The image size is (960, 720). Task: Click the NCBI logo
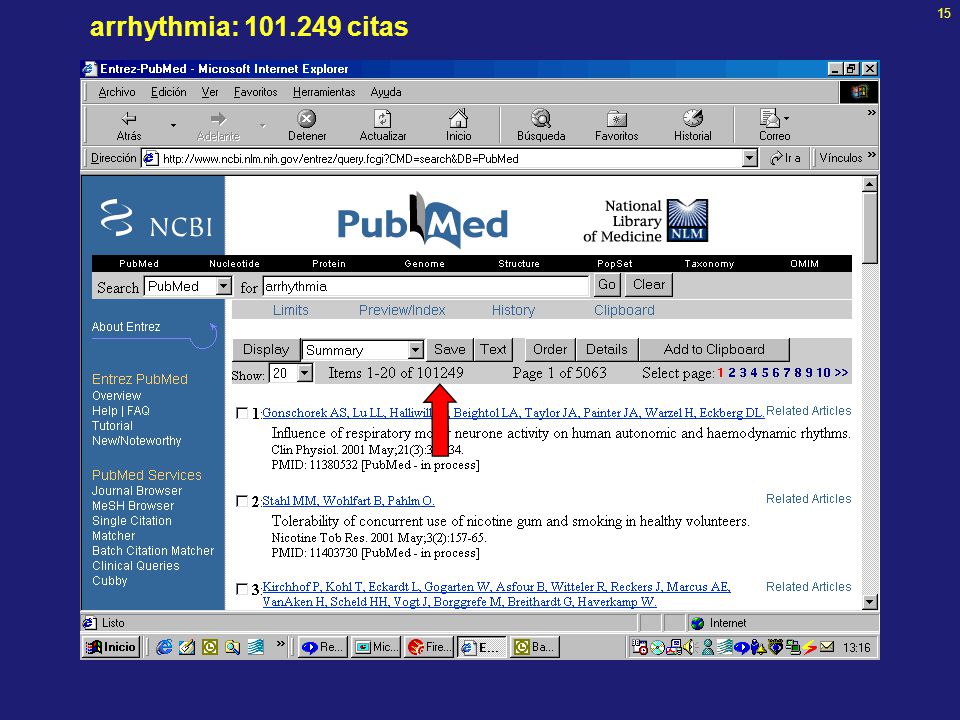coord(157,219)
